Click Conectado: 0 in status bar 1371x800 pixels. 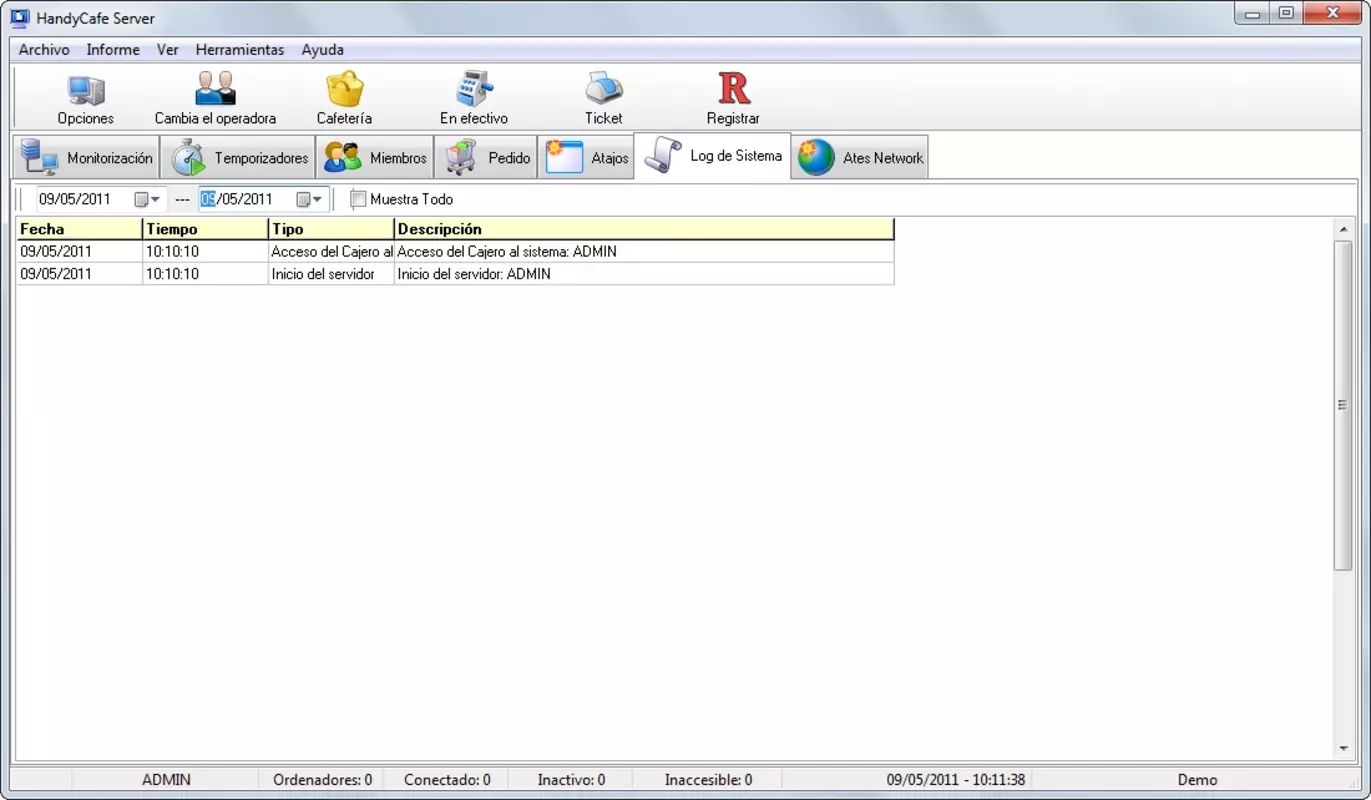click(447, 779)
